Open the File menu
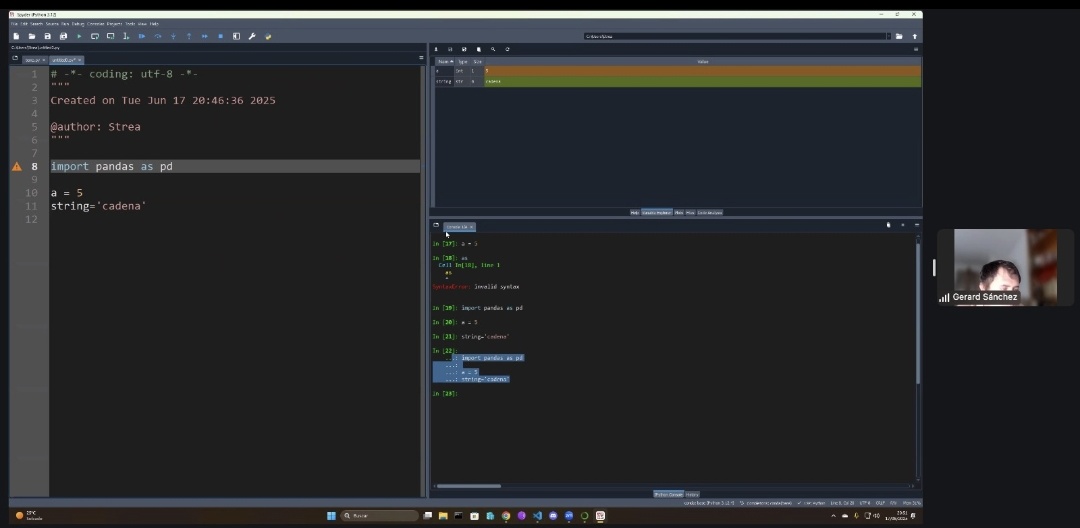Viewport: 1080px width, 528px height. pos(14,24)
